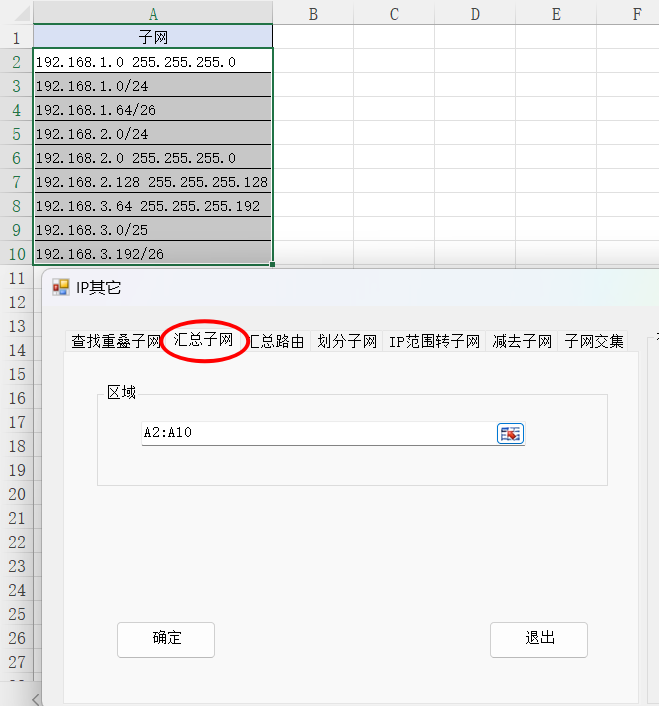Select cell containing 192.168.2.0/24
Screen dimensions: 659x706
(153, 133)
